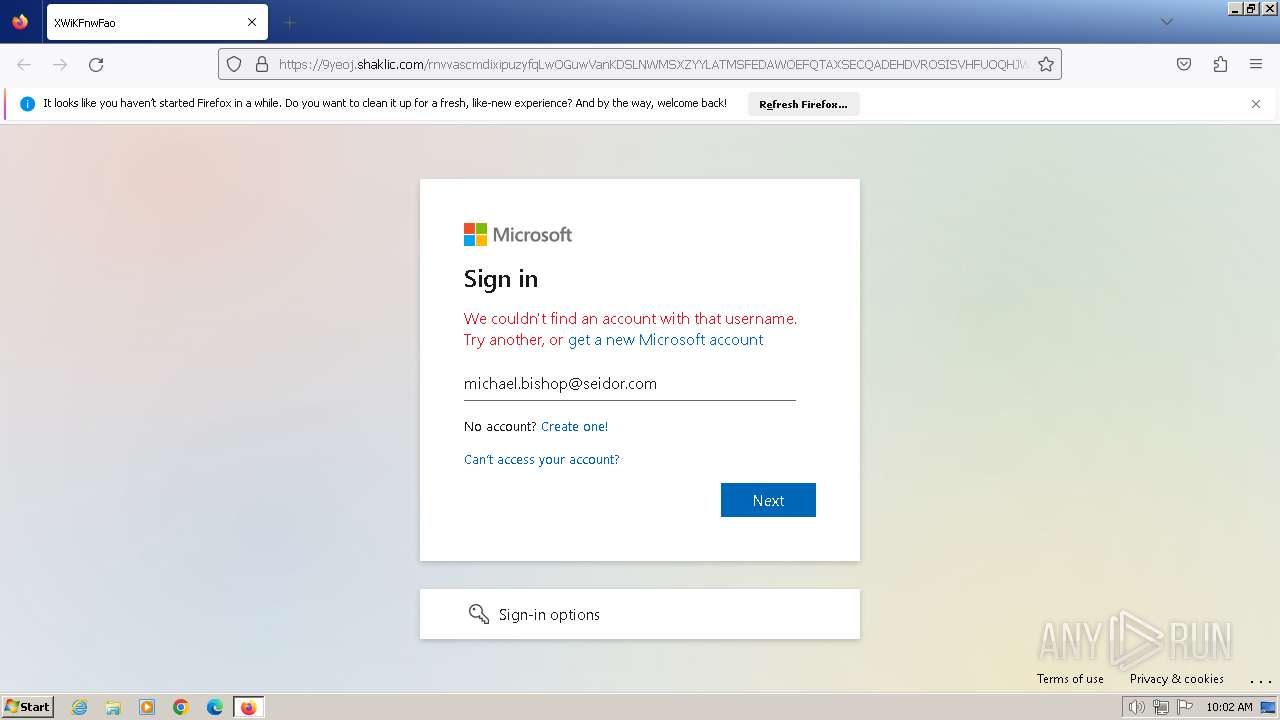Screen dimensions: 1280x720
Task: Click the Create one! link
Action: click(x=574, y=427)
